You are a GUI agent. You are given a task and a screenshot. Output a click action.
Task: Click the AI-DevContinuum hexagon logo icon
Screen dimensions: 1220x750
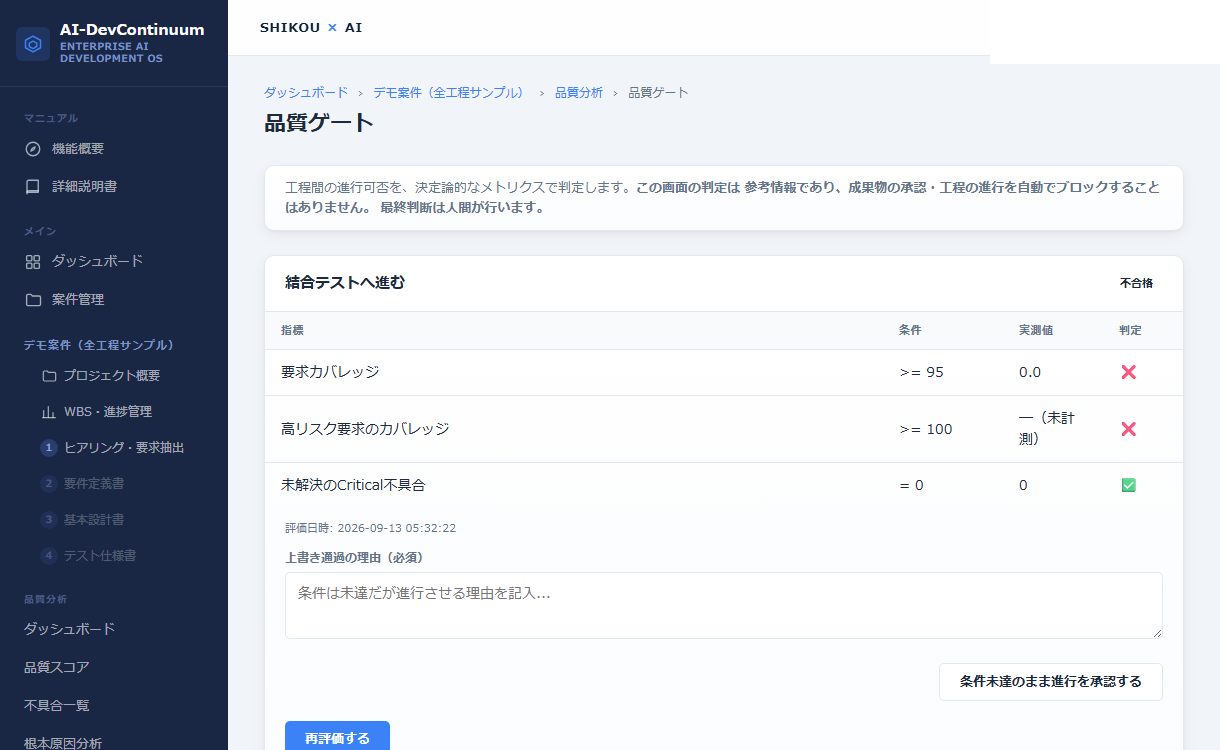pyautogui.click(x=33, y=44)
